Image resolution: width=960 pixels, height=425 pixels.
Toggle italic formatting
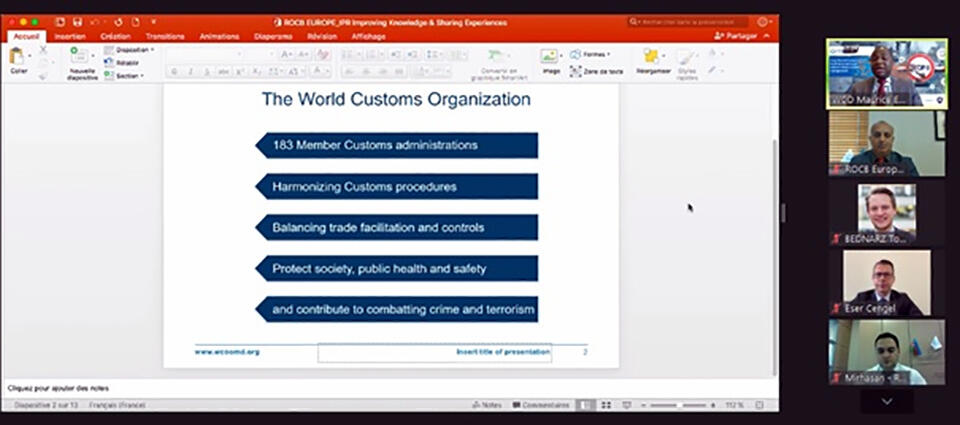click(190, 72)
